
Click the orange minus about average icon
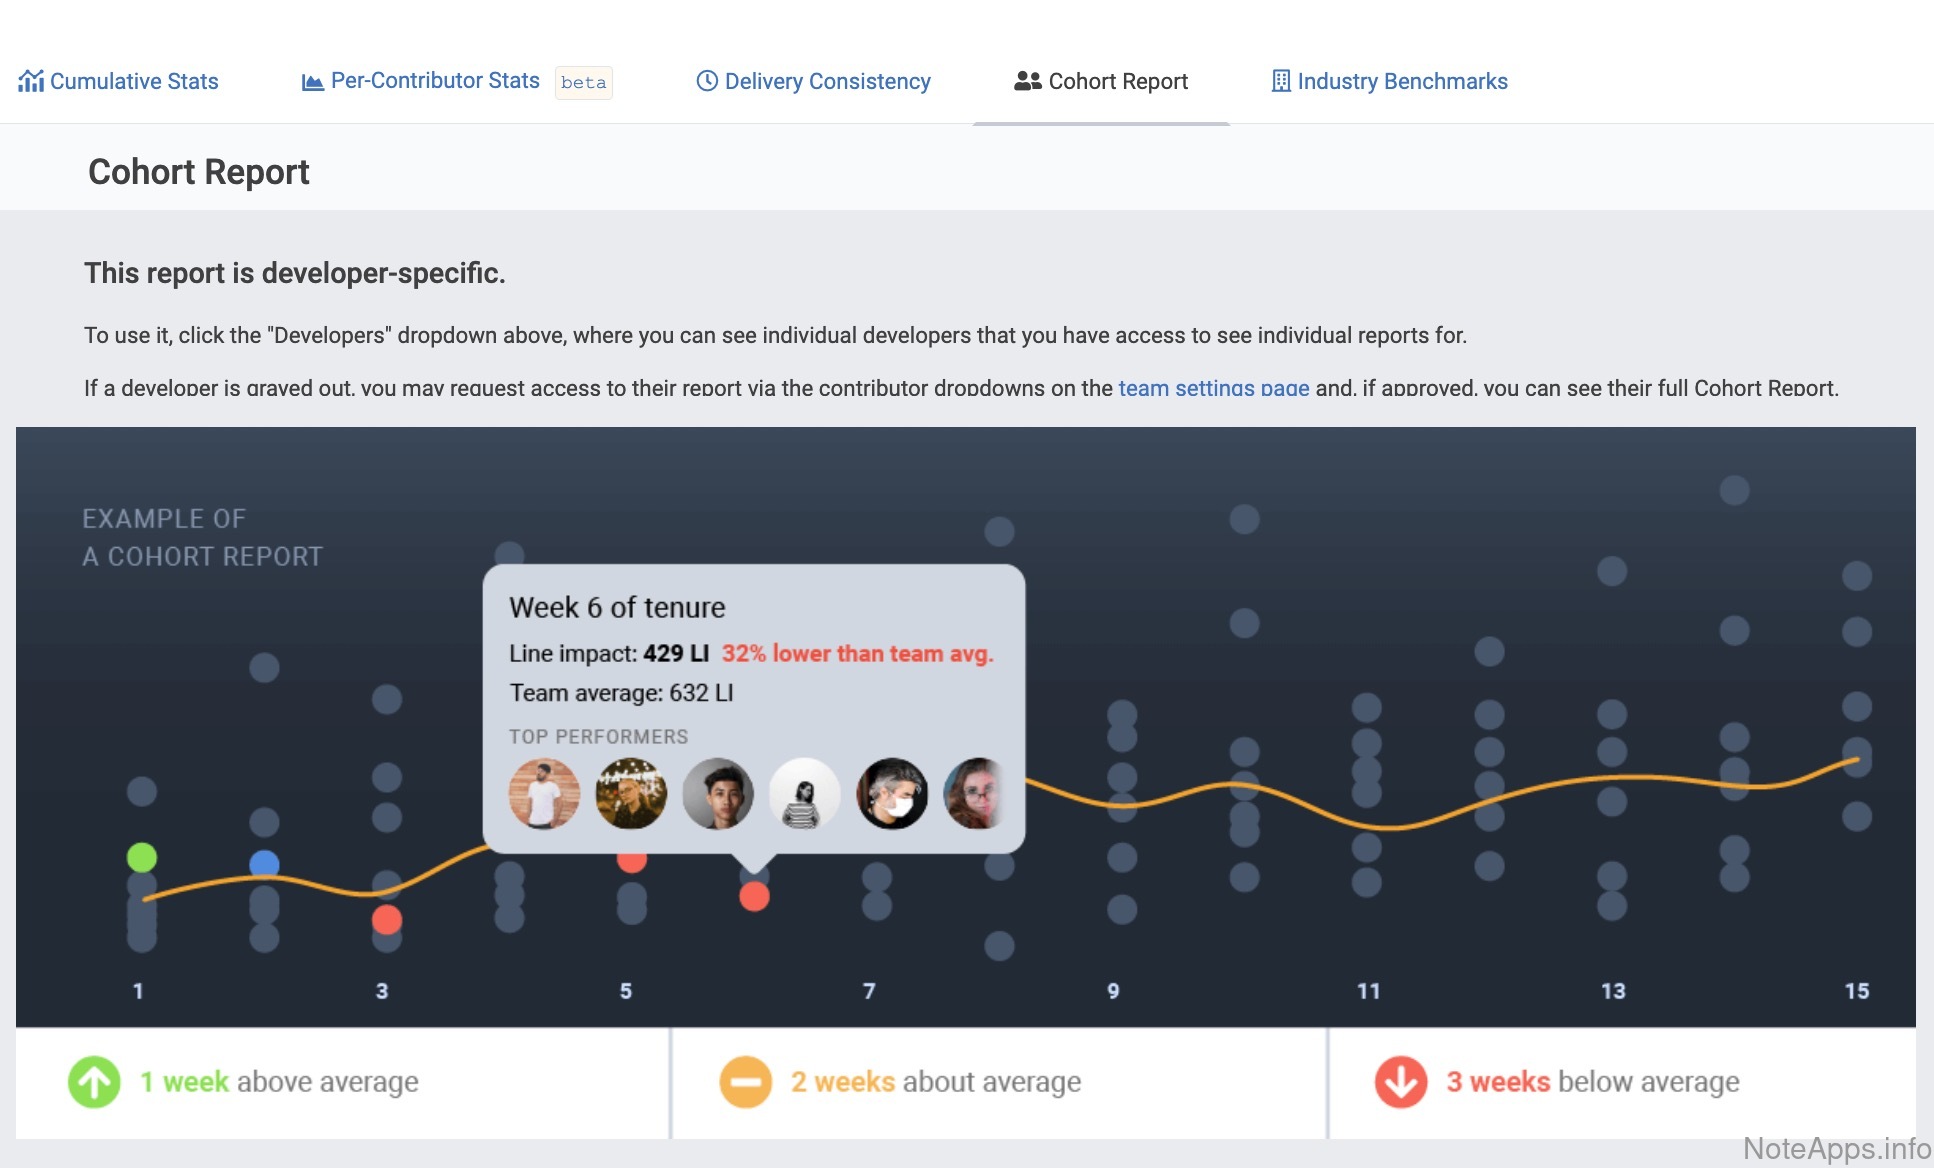pos(745,1082)
